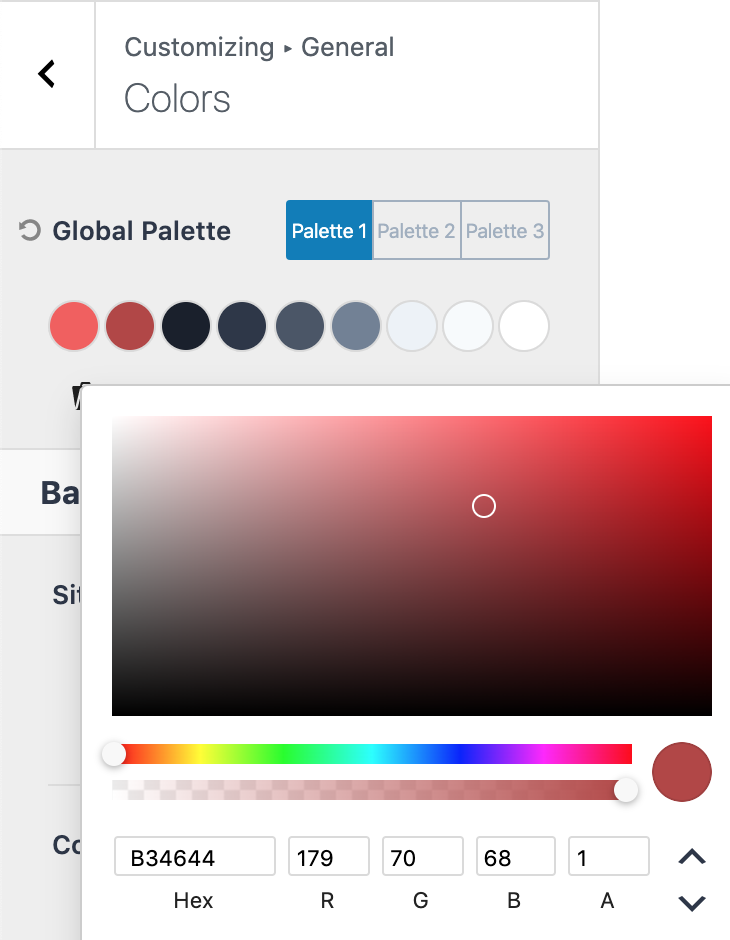730x940 pixels.
Task: Select the second dark red palette swatch
Action: point(130,327)
